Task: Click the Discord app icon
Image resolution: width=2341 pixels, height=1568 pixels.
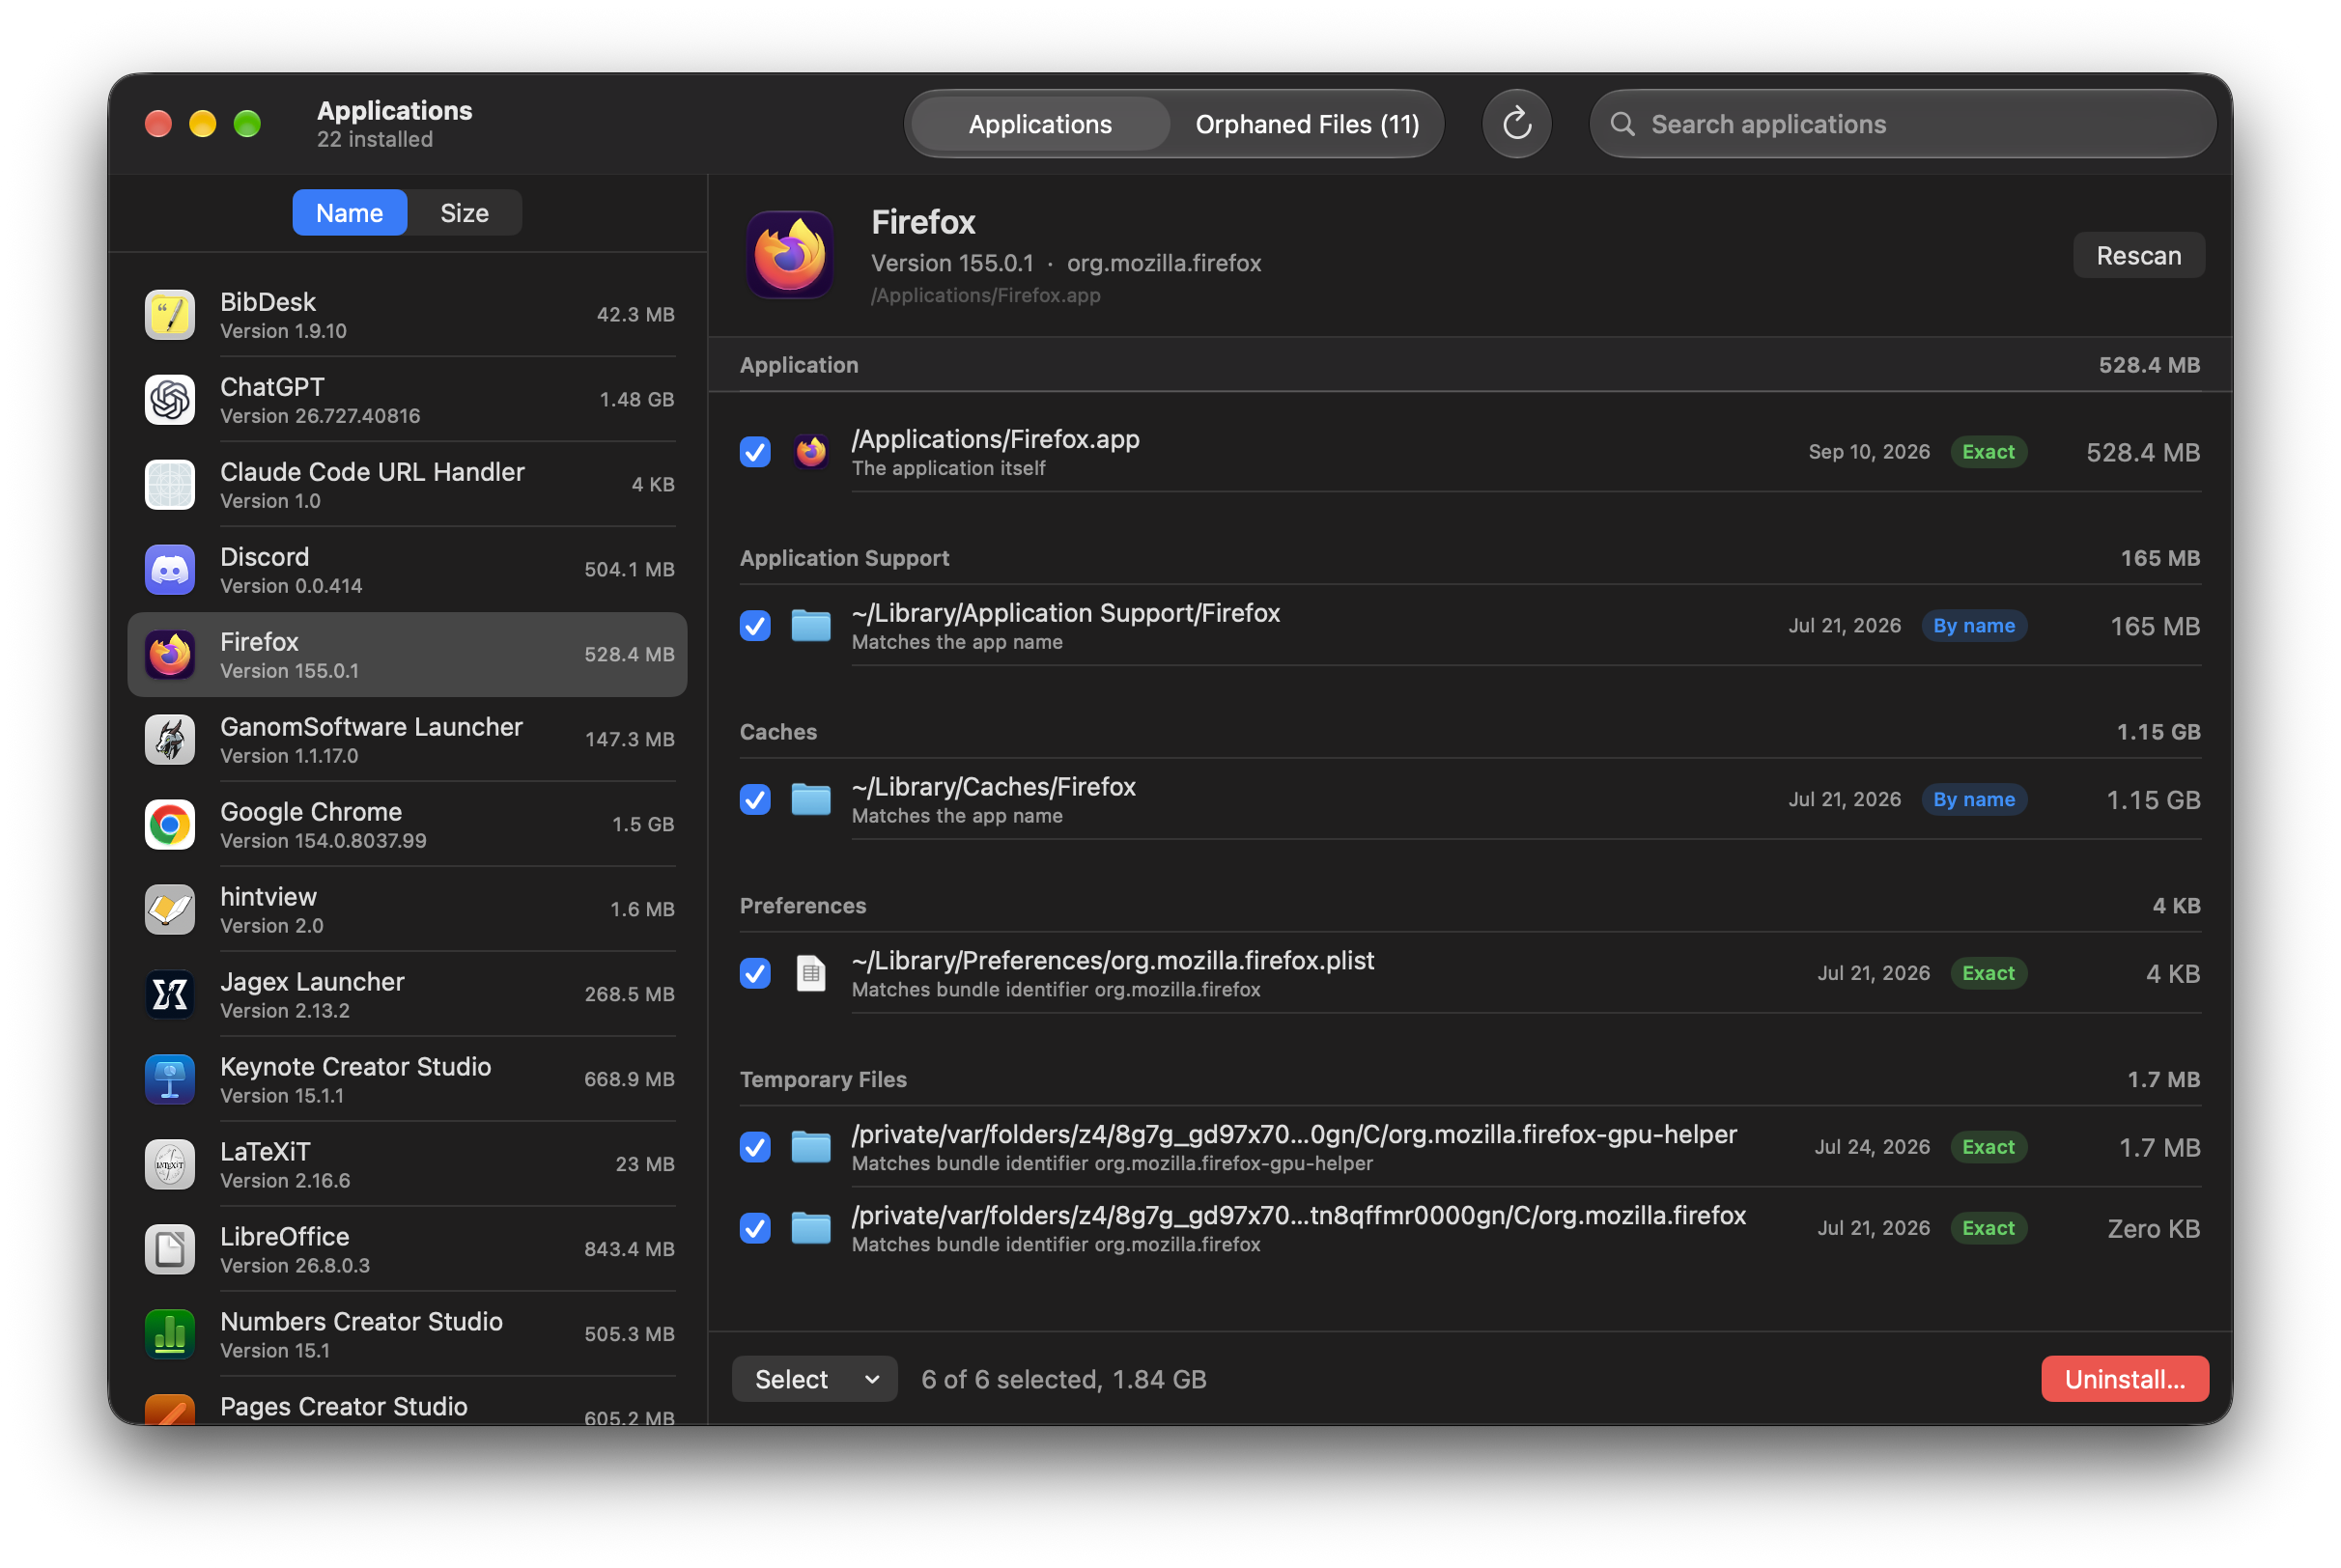Action: click(x=170, y=570)
